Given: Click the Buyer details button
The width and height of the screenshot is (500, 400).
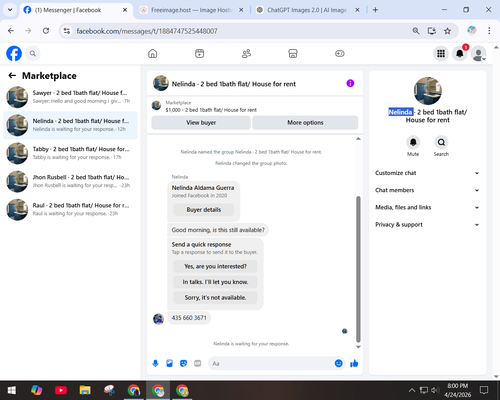Looking at the screenshot, I should click(204, 210).
